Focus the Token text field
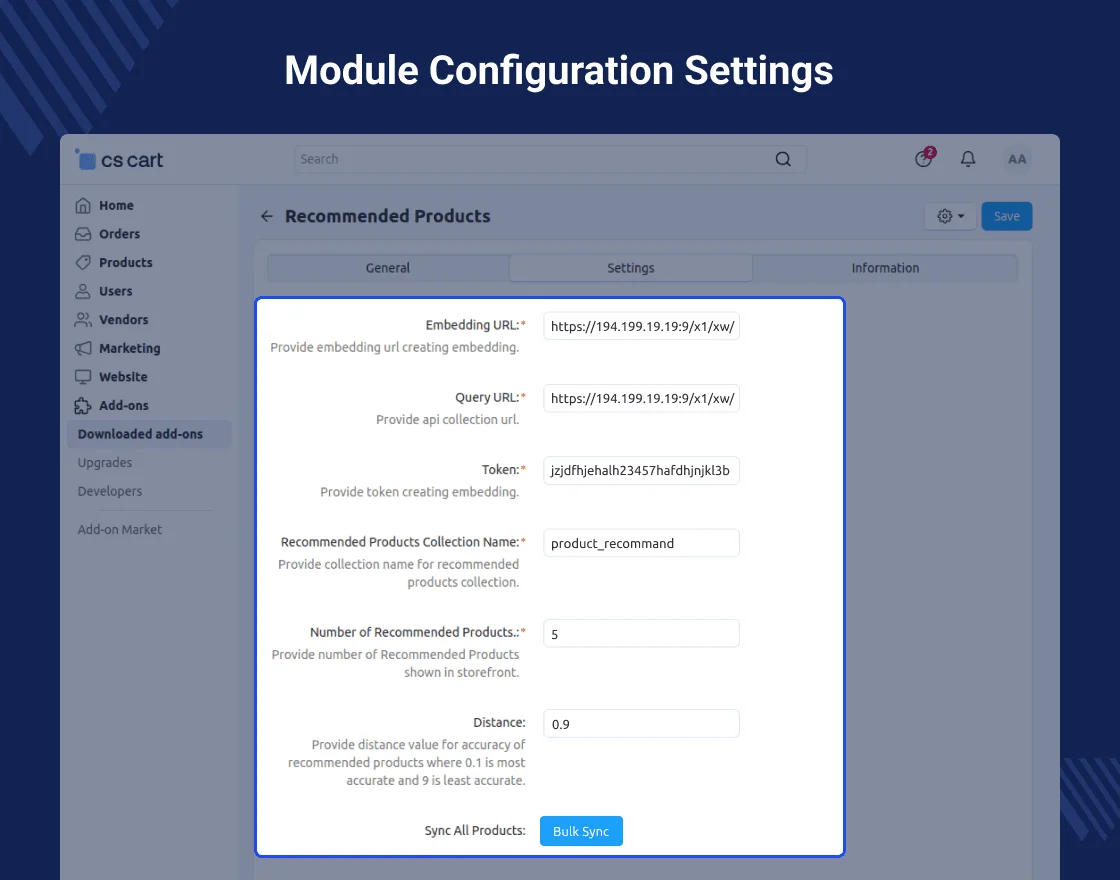Screen dimensions: 1120x880 coord(641,471)
